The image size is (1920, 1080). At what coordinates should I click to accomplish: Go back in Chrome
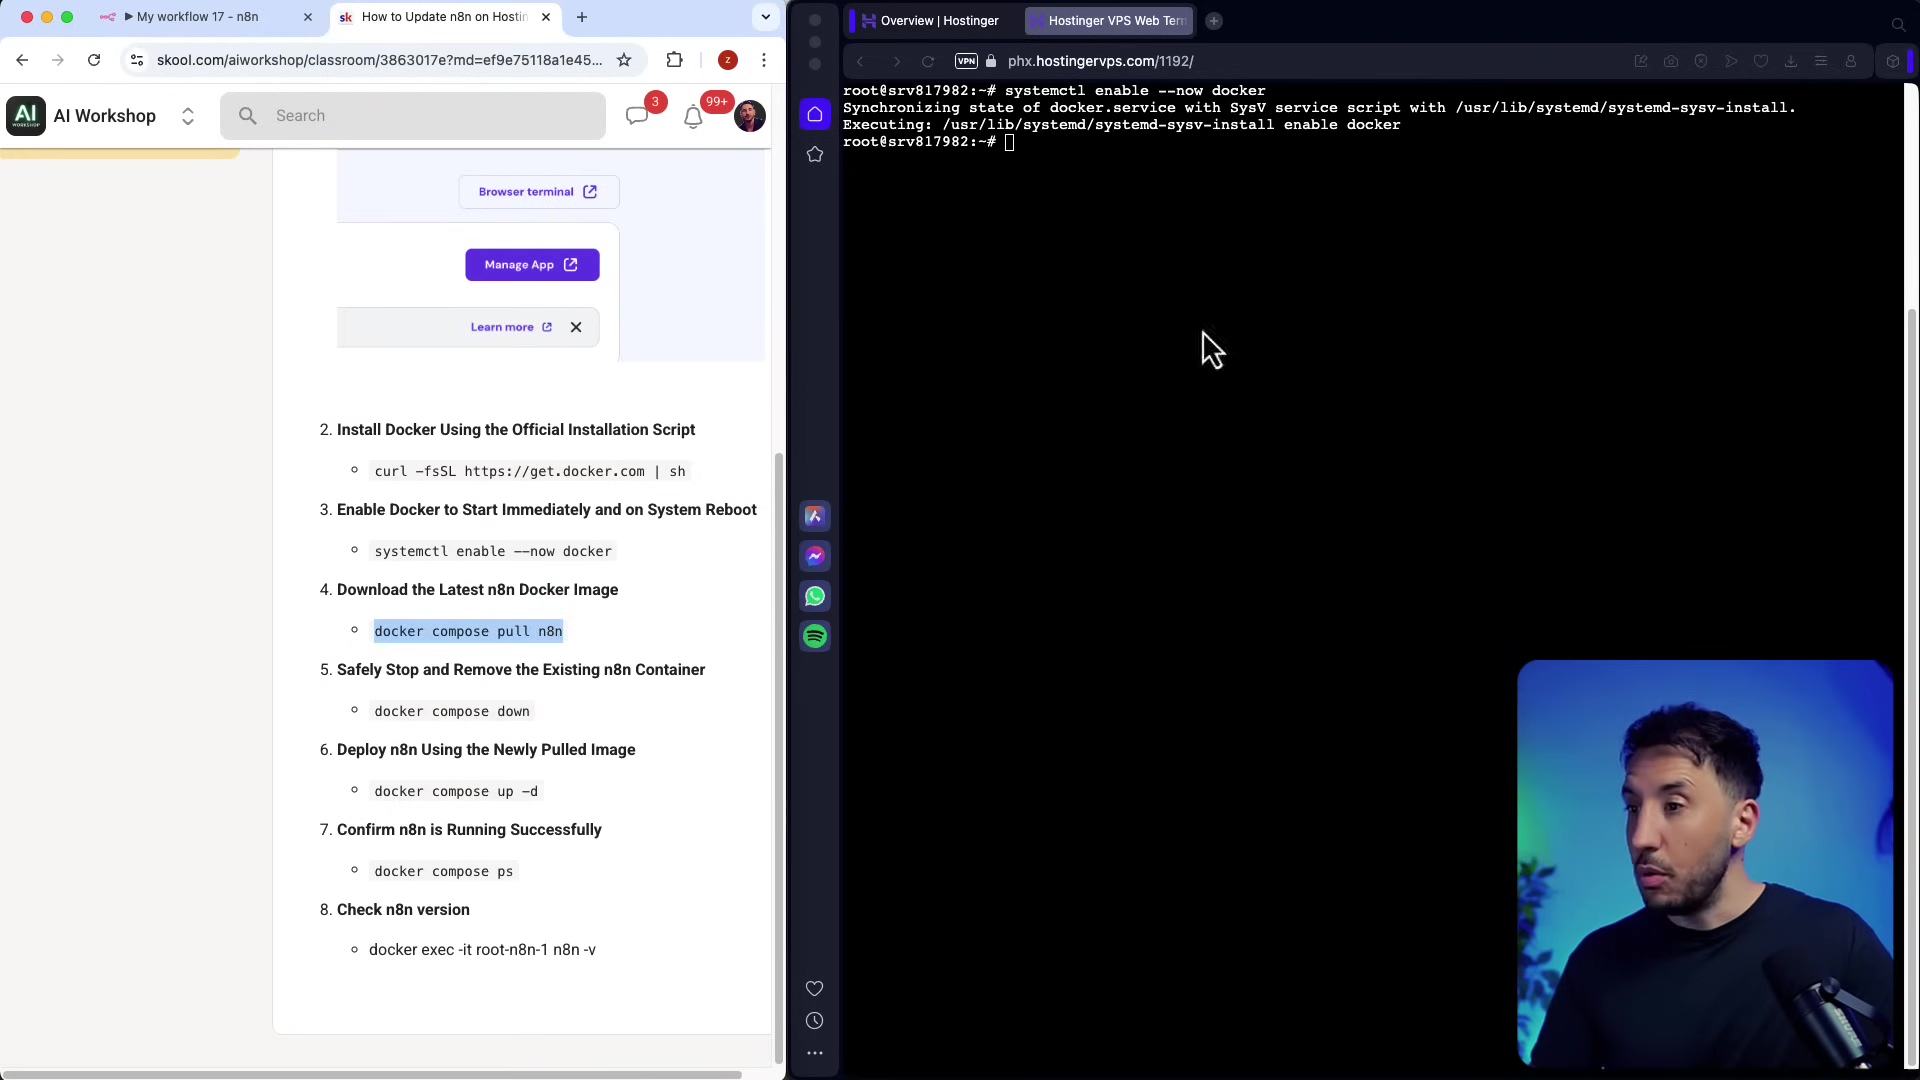[x=22, y=60]
